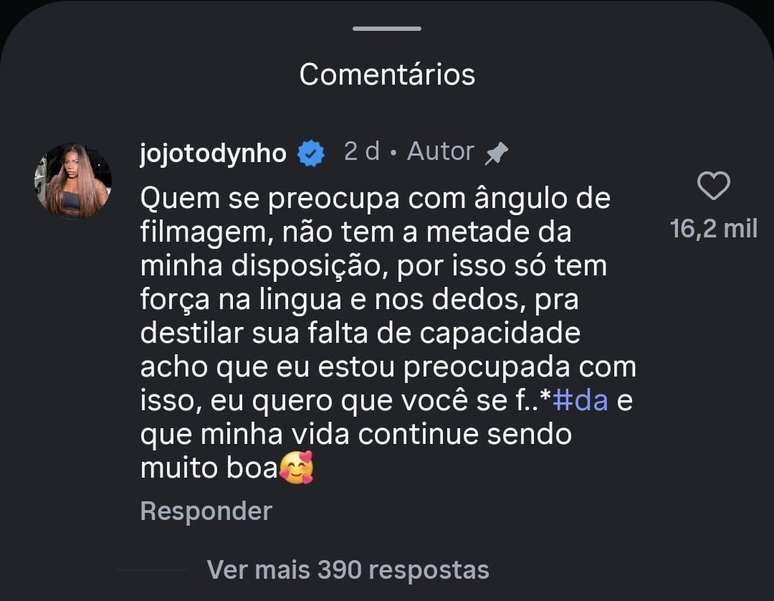
Task: Click the horizontal line beside Ver mais
Action: [152, 570]
